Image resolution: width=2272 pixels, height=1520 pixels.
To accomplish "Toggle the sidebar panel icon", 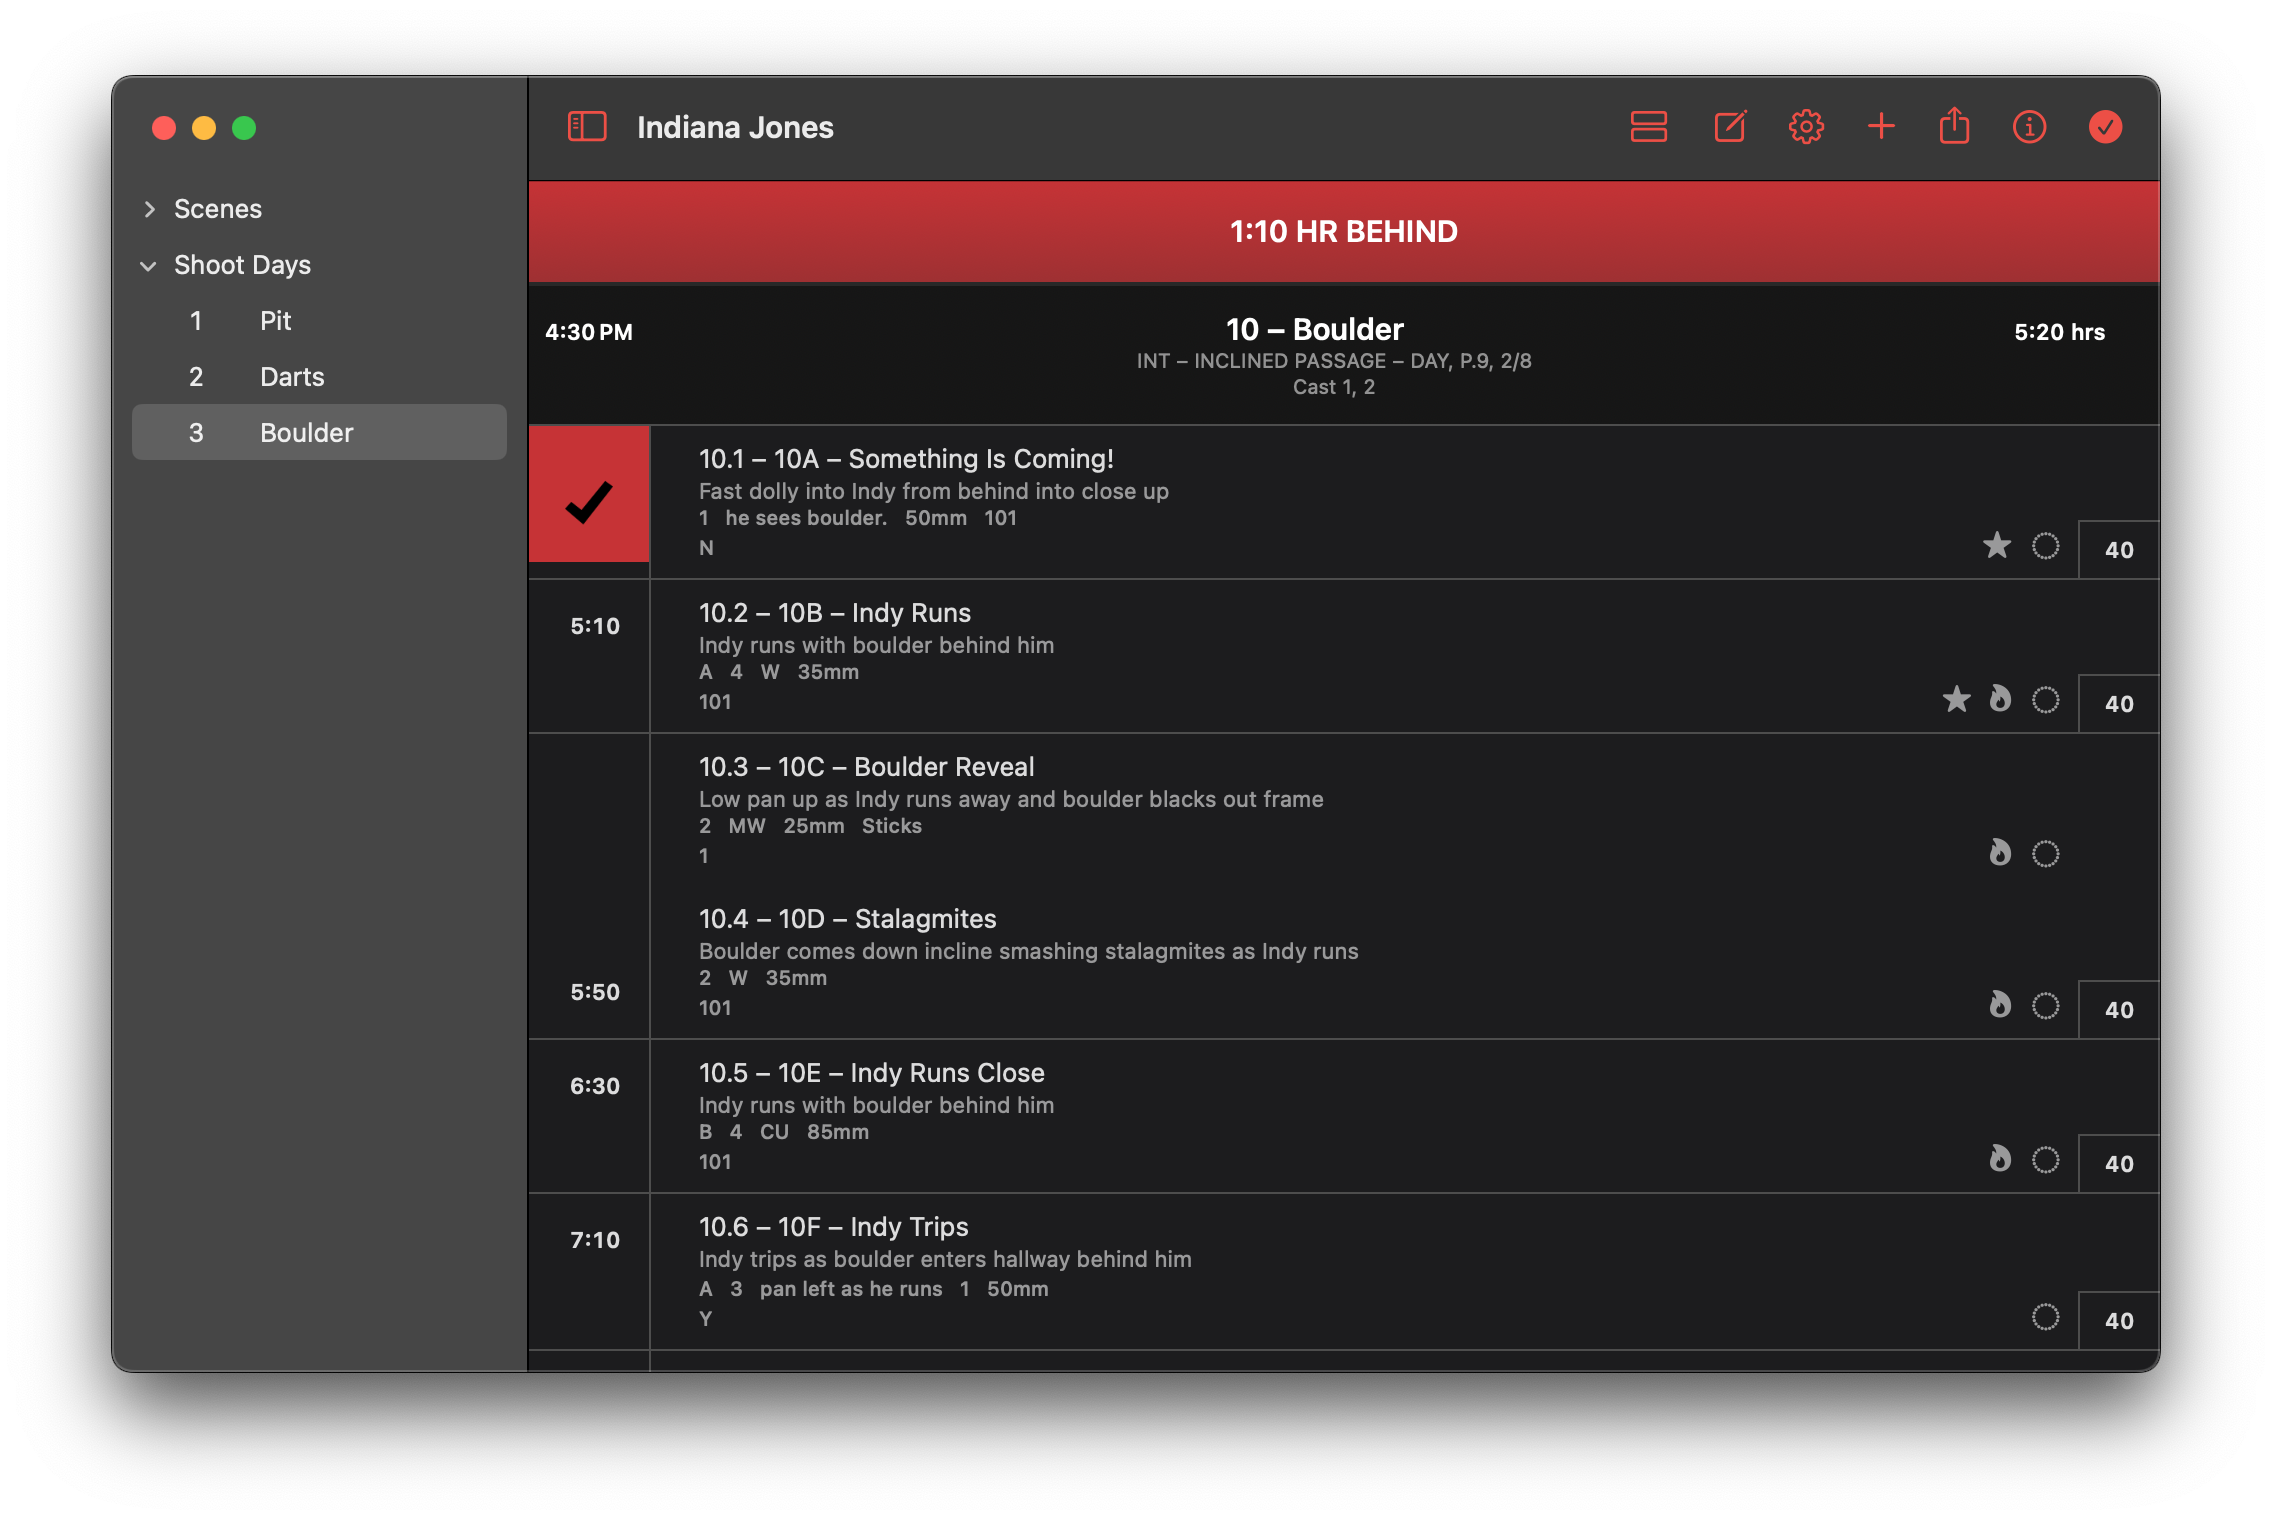I will tap(587, 127).
